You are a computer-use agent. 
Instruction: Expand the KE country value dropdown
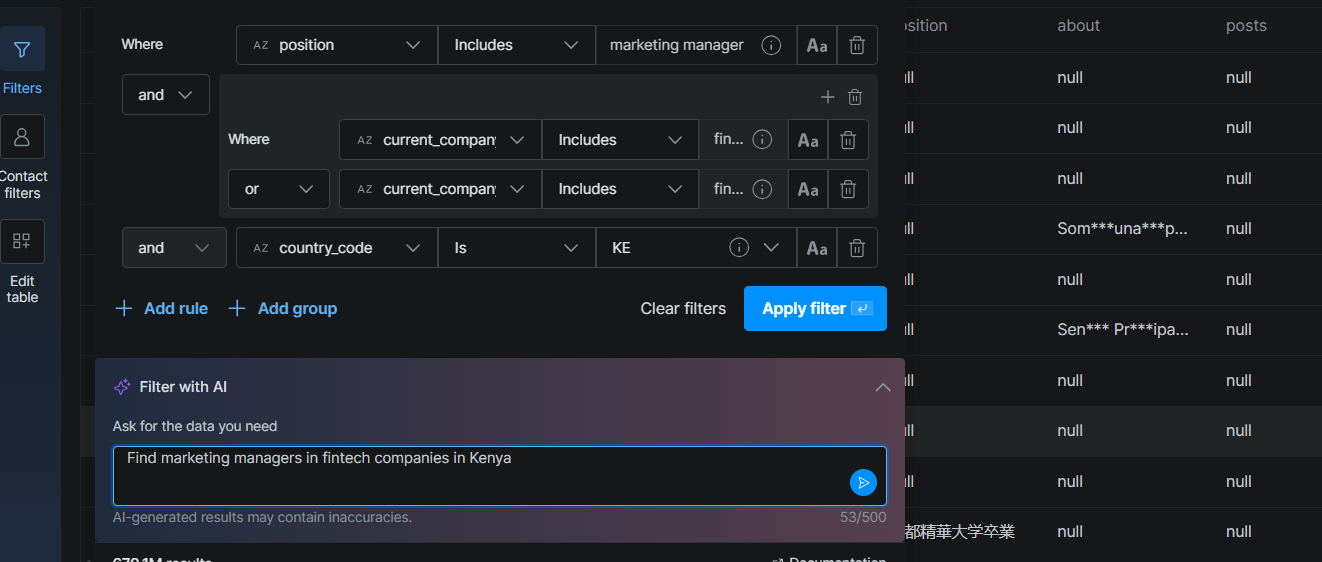tap(771, 248)
